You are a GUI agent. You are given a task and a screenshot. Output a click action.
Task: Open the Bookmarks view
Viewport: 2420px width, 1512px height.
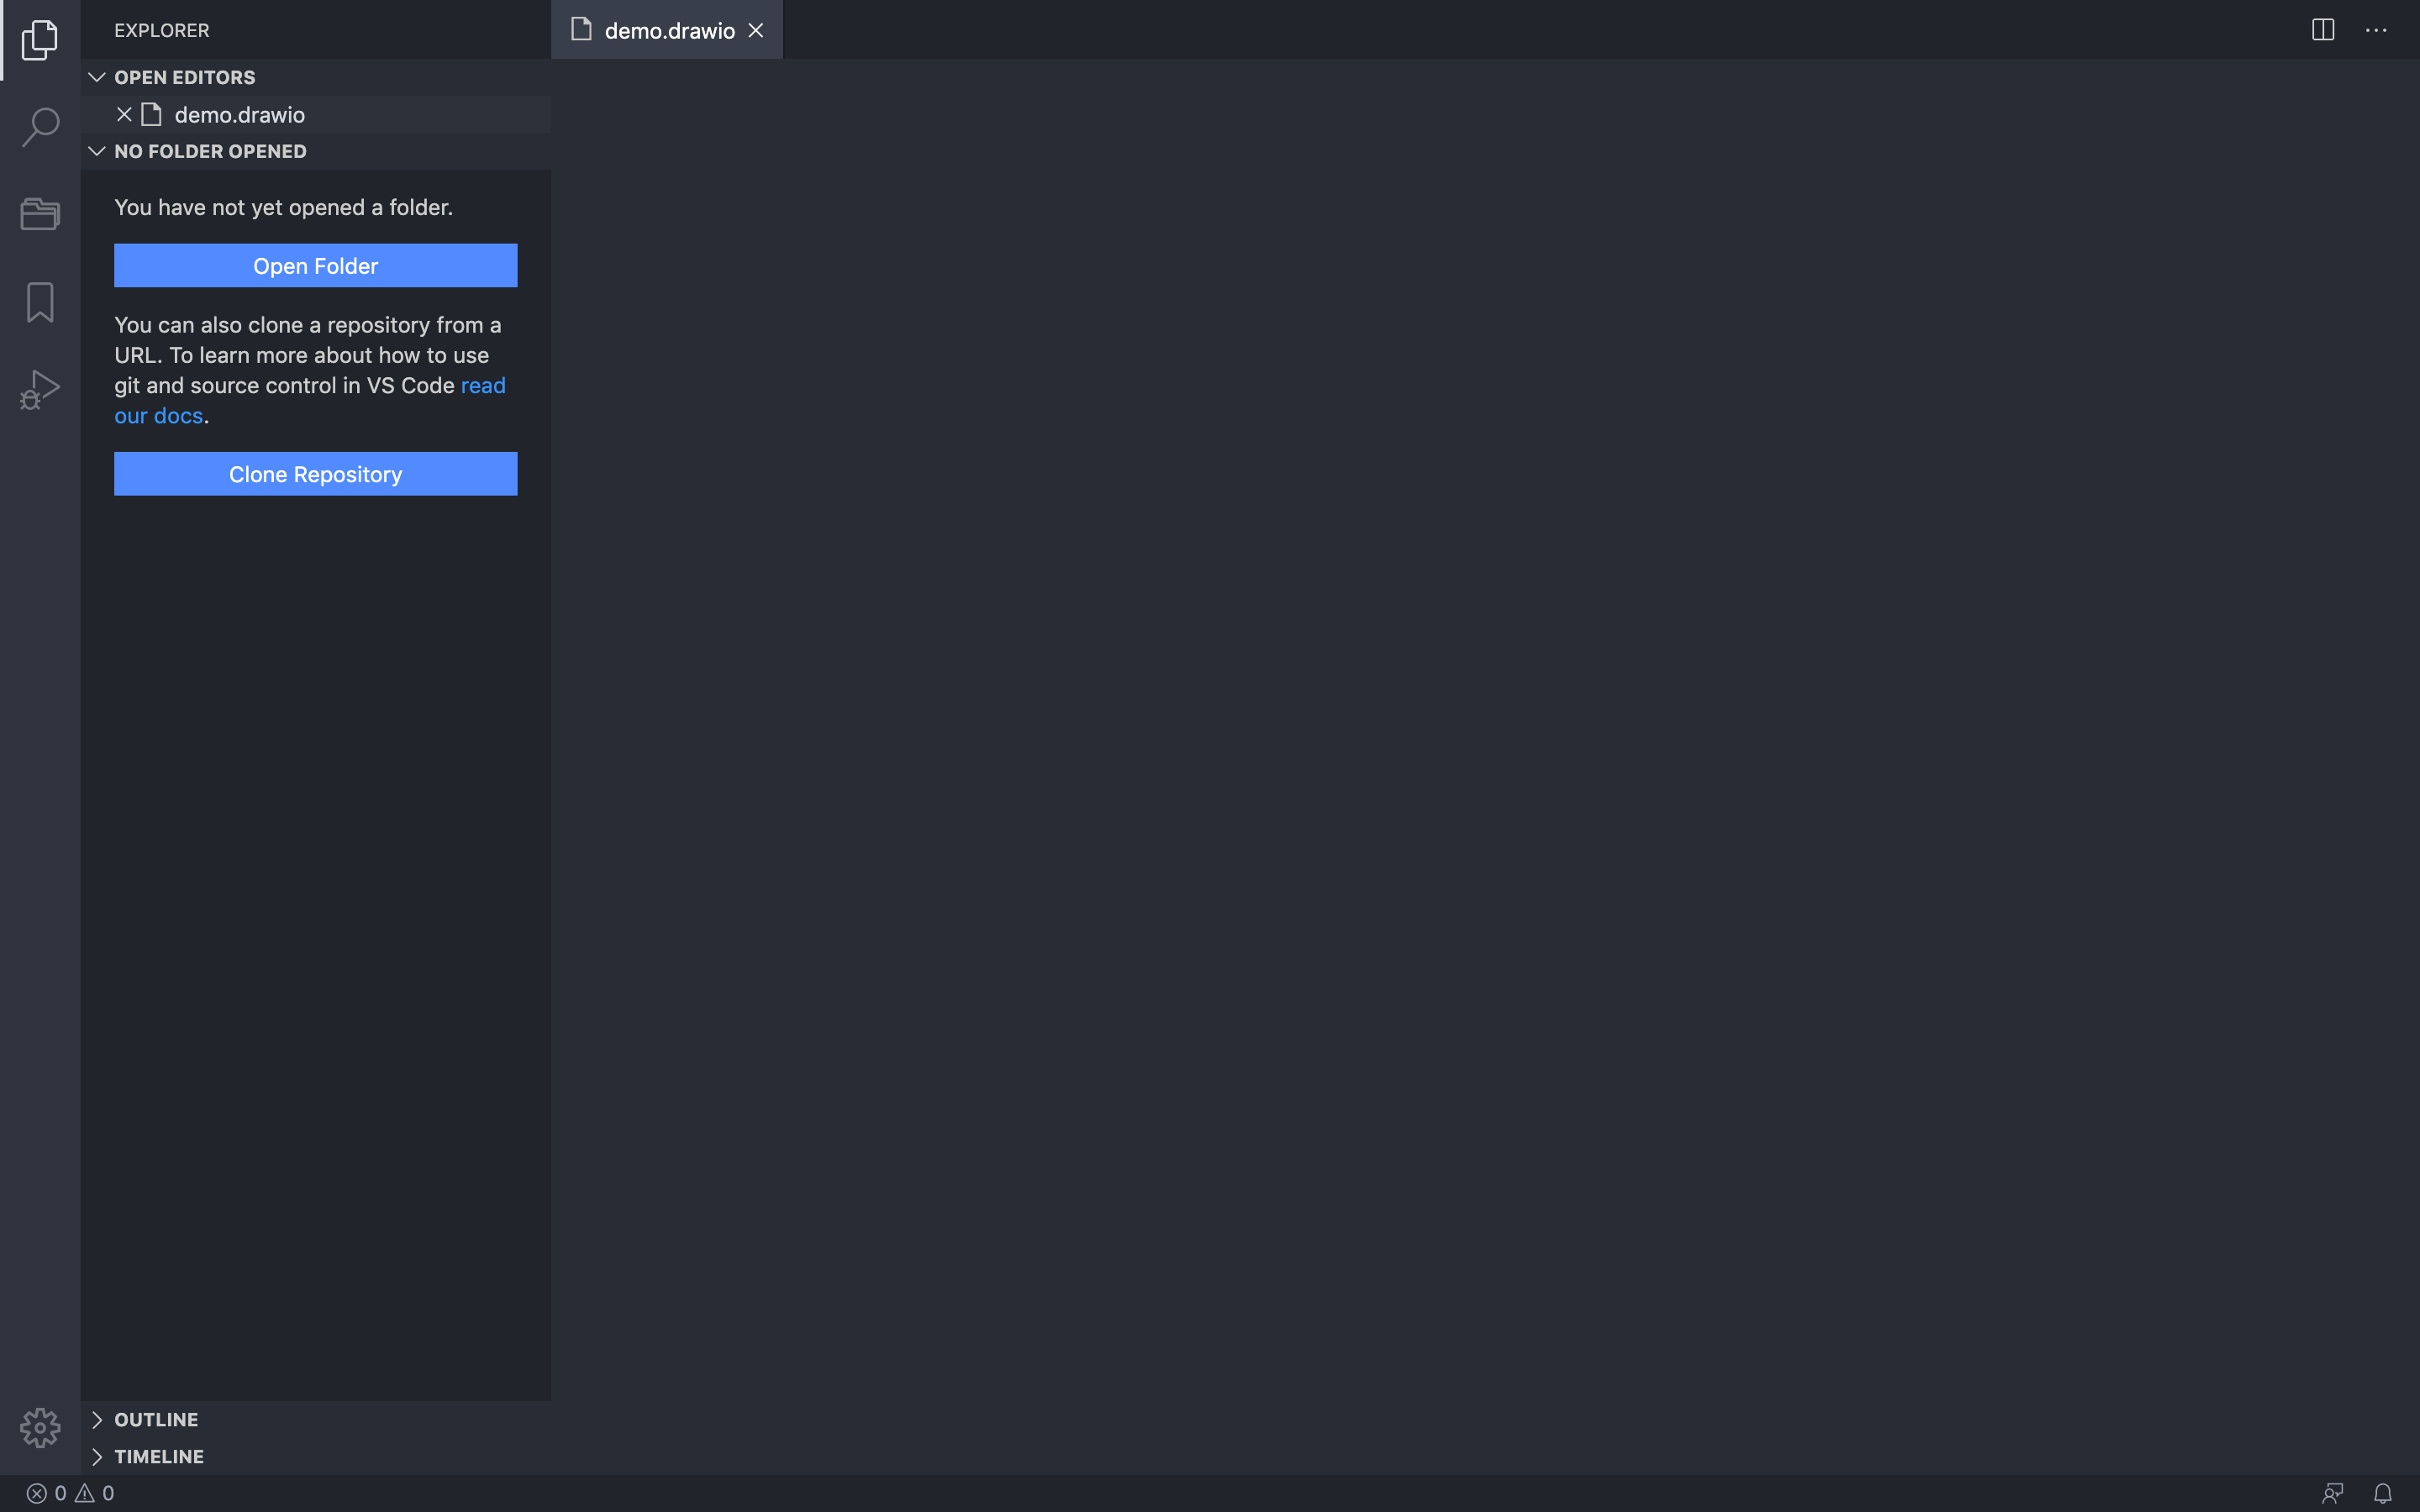point(40,301)
